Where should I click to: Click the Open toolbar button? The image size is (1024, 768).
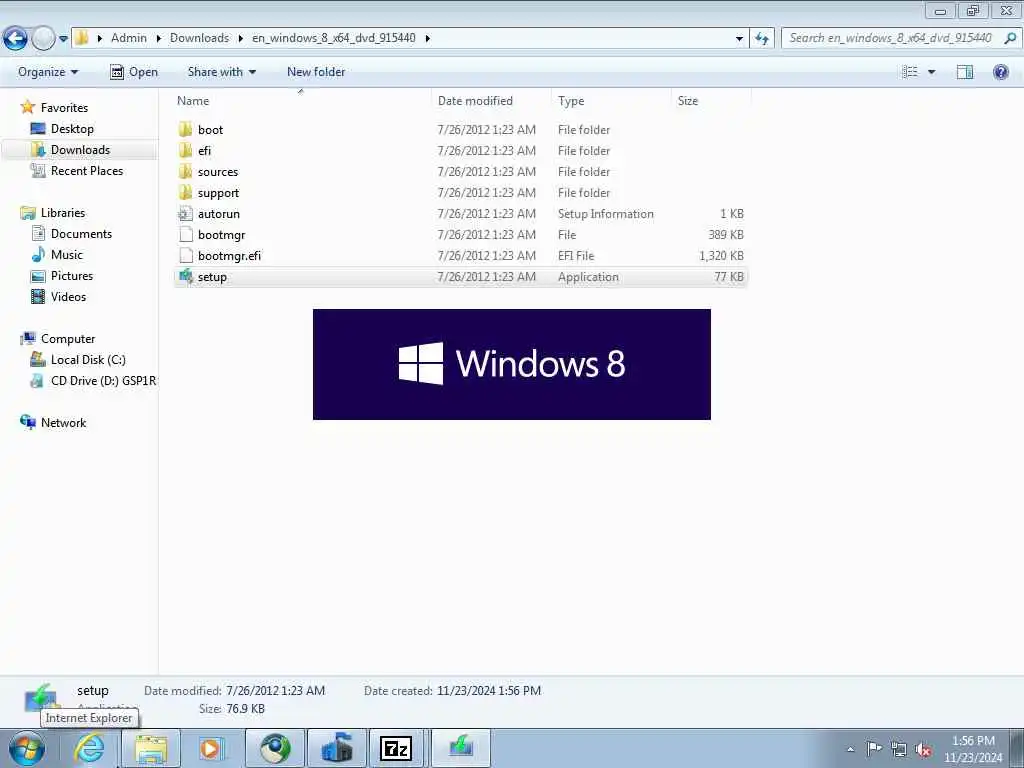click(134, 72)
